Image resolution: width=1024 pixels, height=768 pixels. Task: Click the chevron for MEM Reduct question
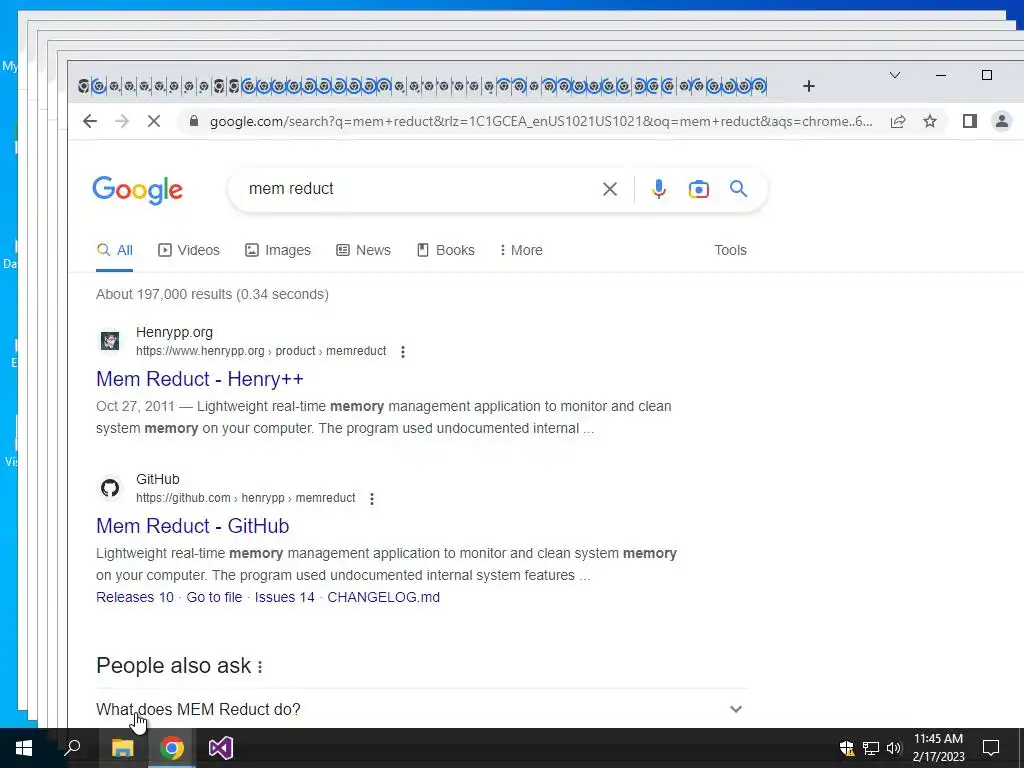point(736,709)
